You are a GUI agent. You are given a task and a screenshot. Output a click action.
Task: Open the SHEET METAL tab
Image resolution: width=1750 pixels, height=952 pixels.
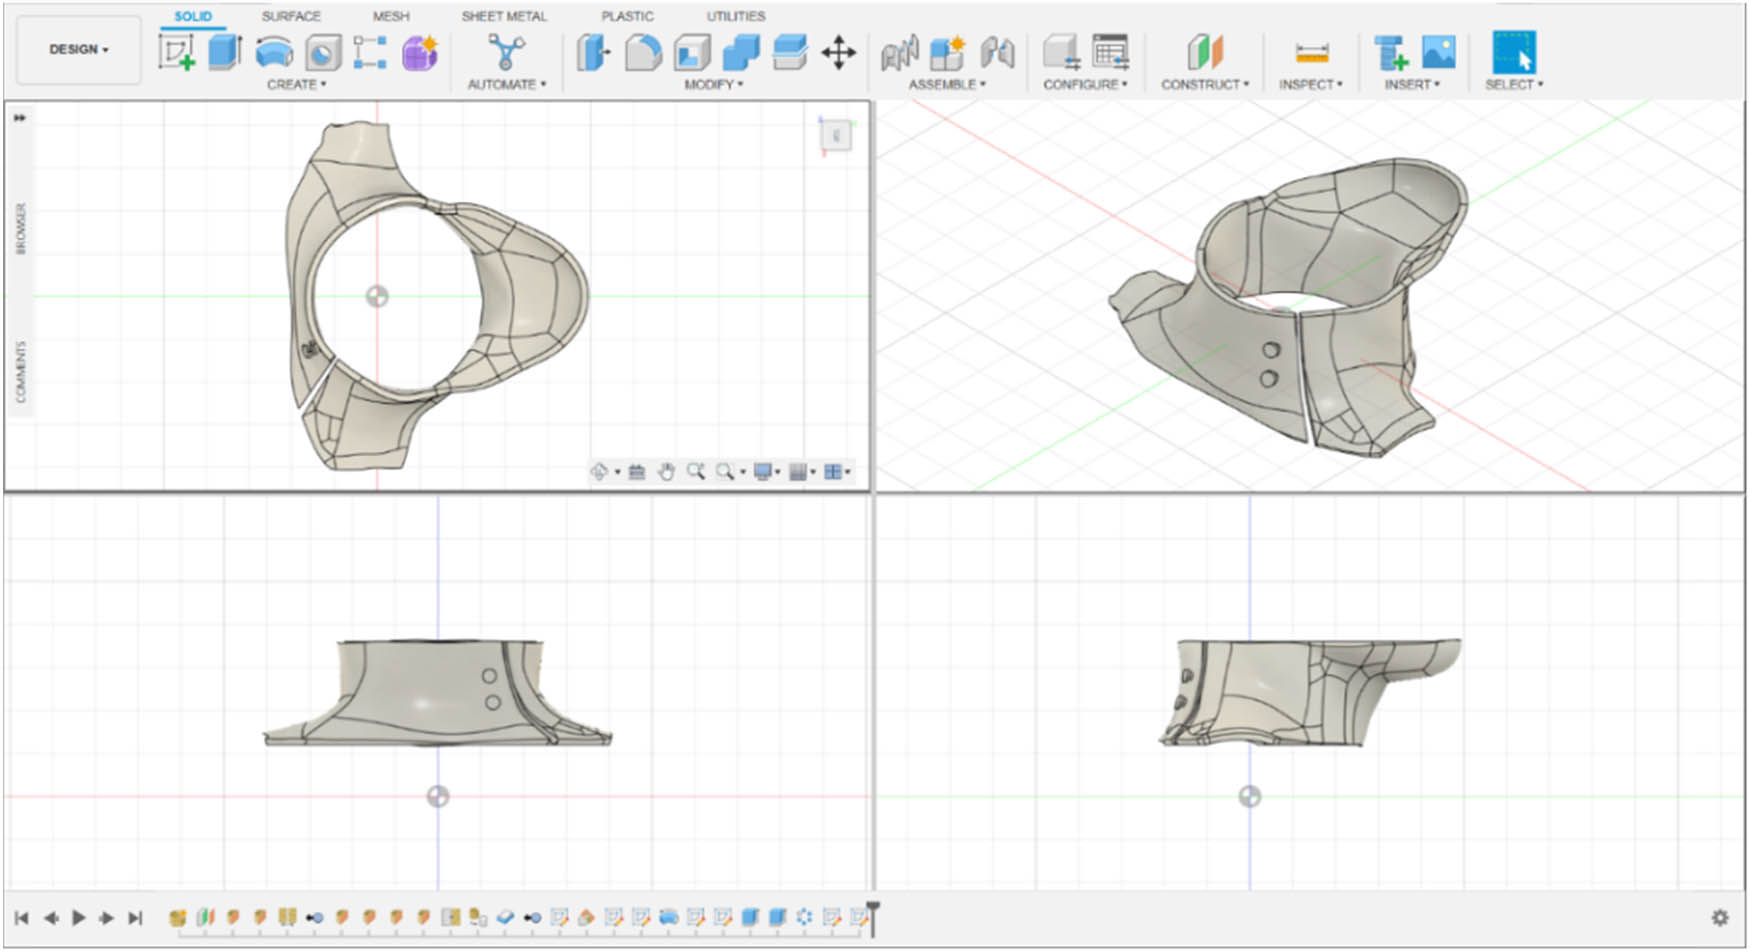[x=503, y=16]
